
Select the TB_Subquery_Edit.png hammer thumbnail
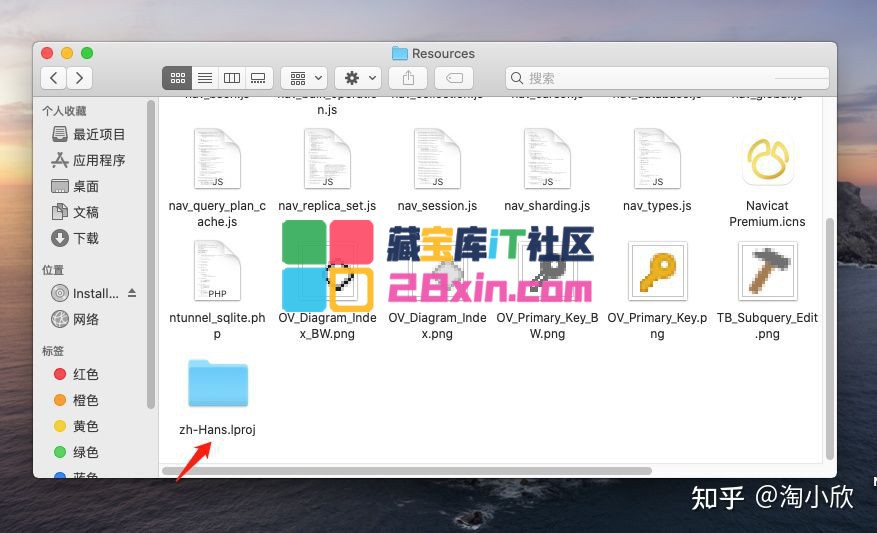coord(767,271)
